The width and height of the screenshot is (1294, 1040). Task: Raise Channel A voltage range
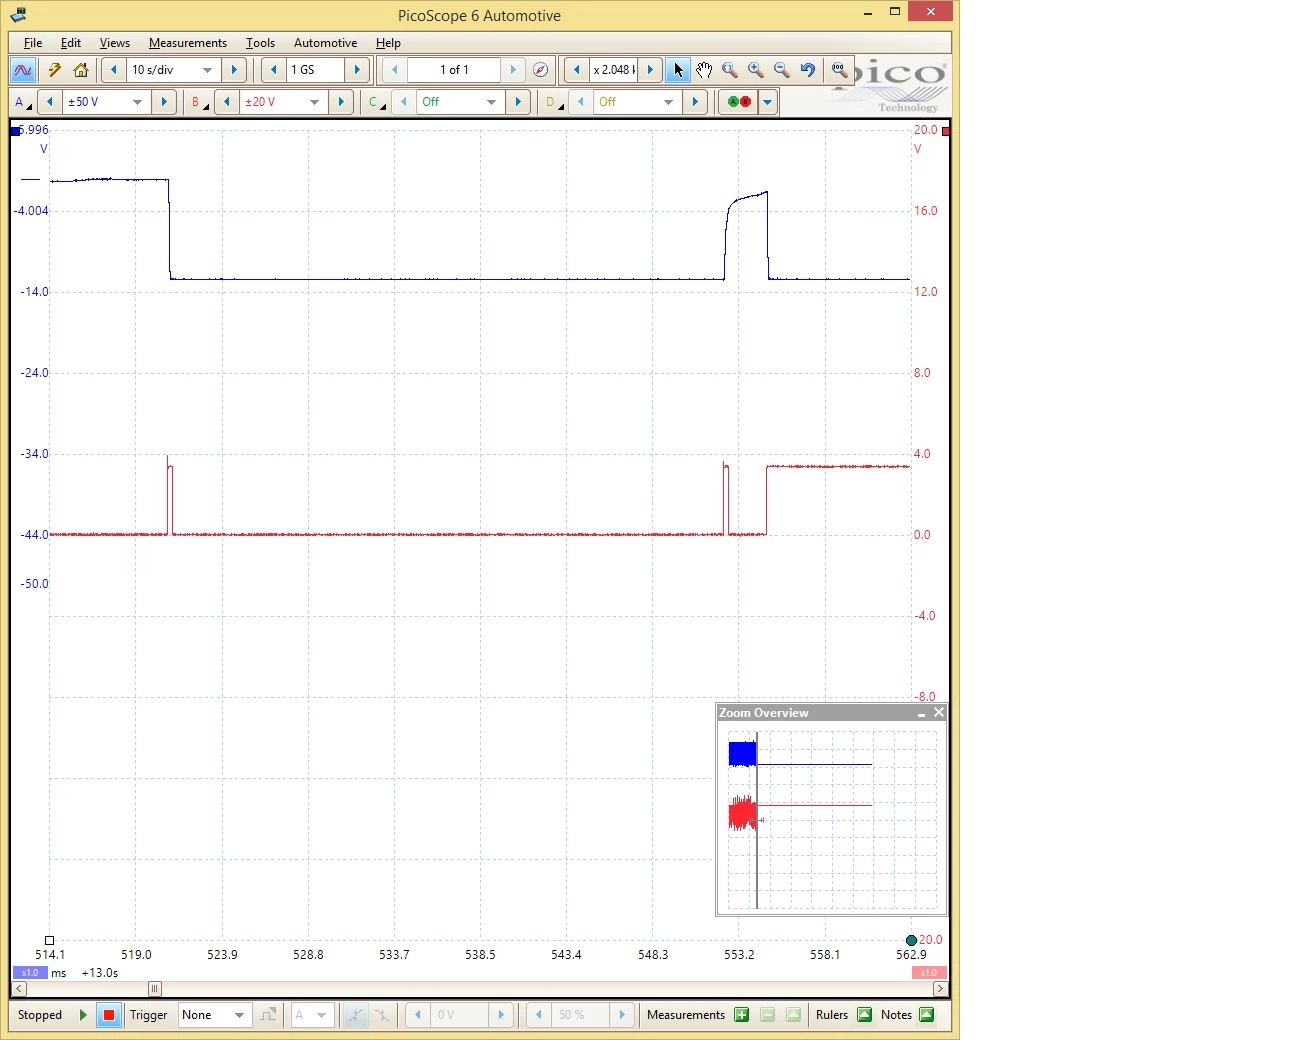pos(164,102)
